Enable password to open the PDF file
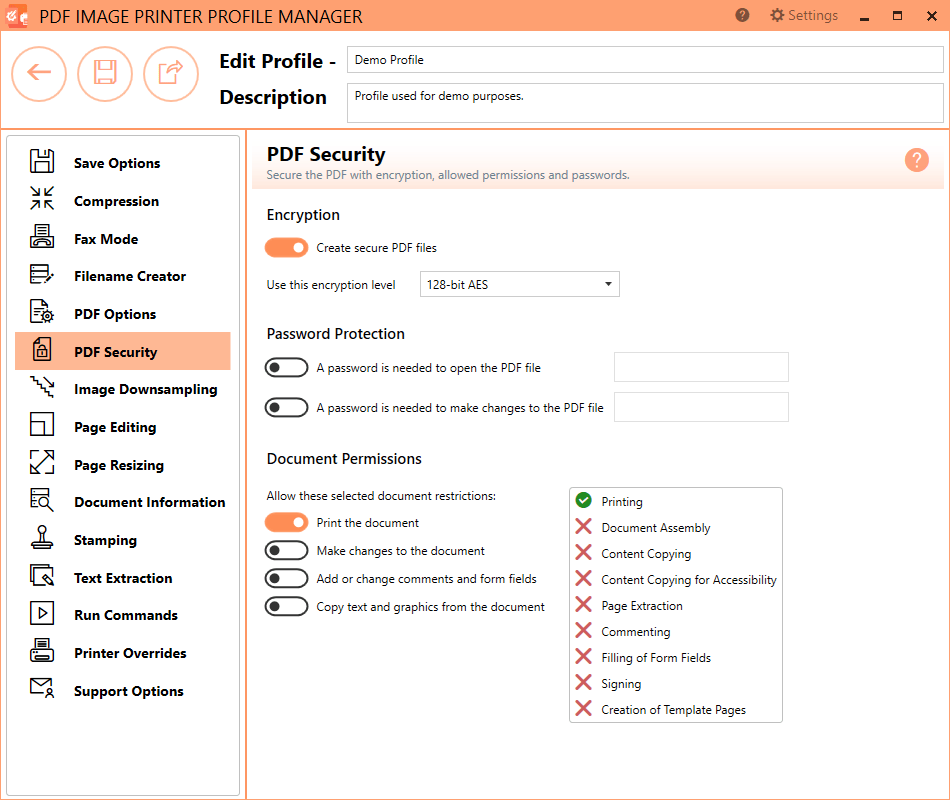The image size is (950, 800). (x=287, y=367)
